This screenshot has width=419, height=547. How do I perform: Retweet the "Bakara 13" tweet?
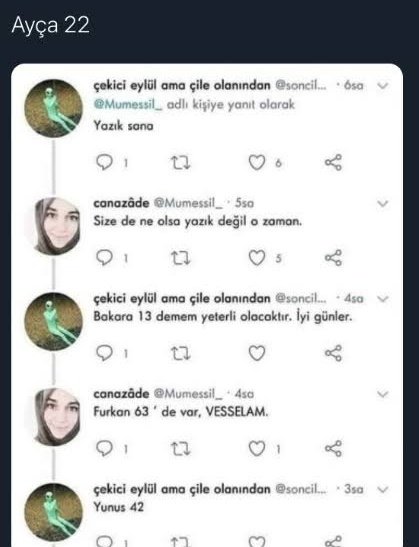click(180, 353)
